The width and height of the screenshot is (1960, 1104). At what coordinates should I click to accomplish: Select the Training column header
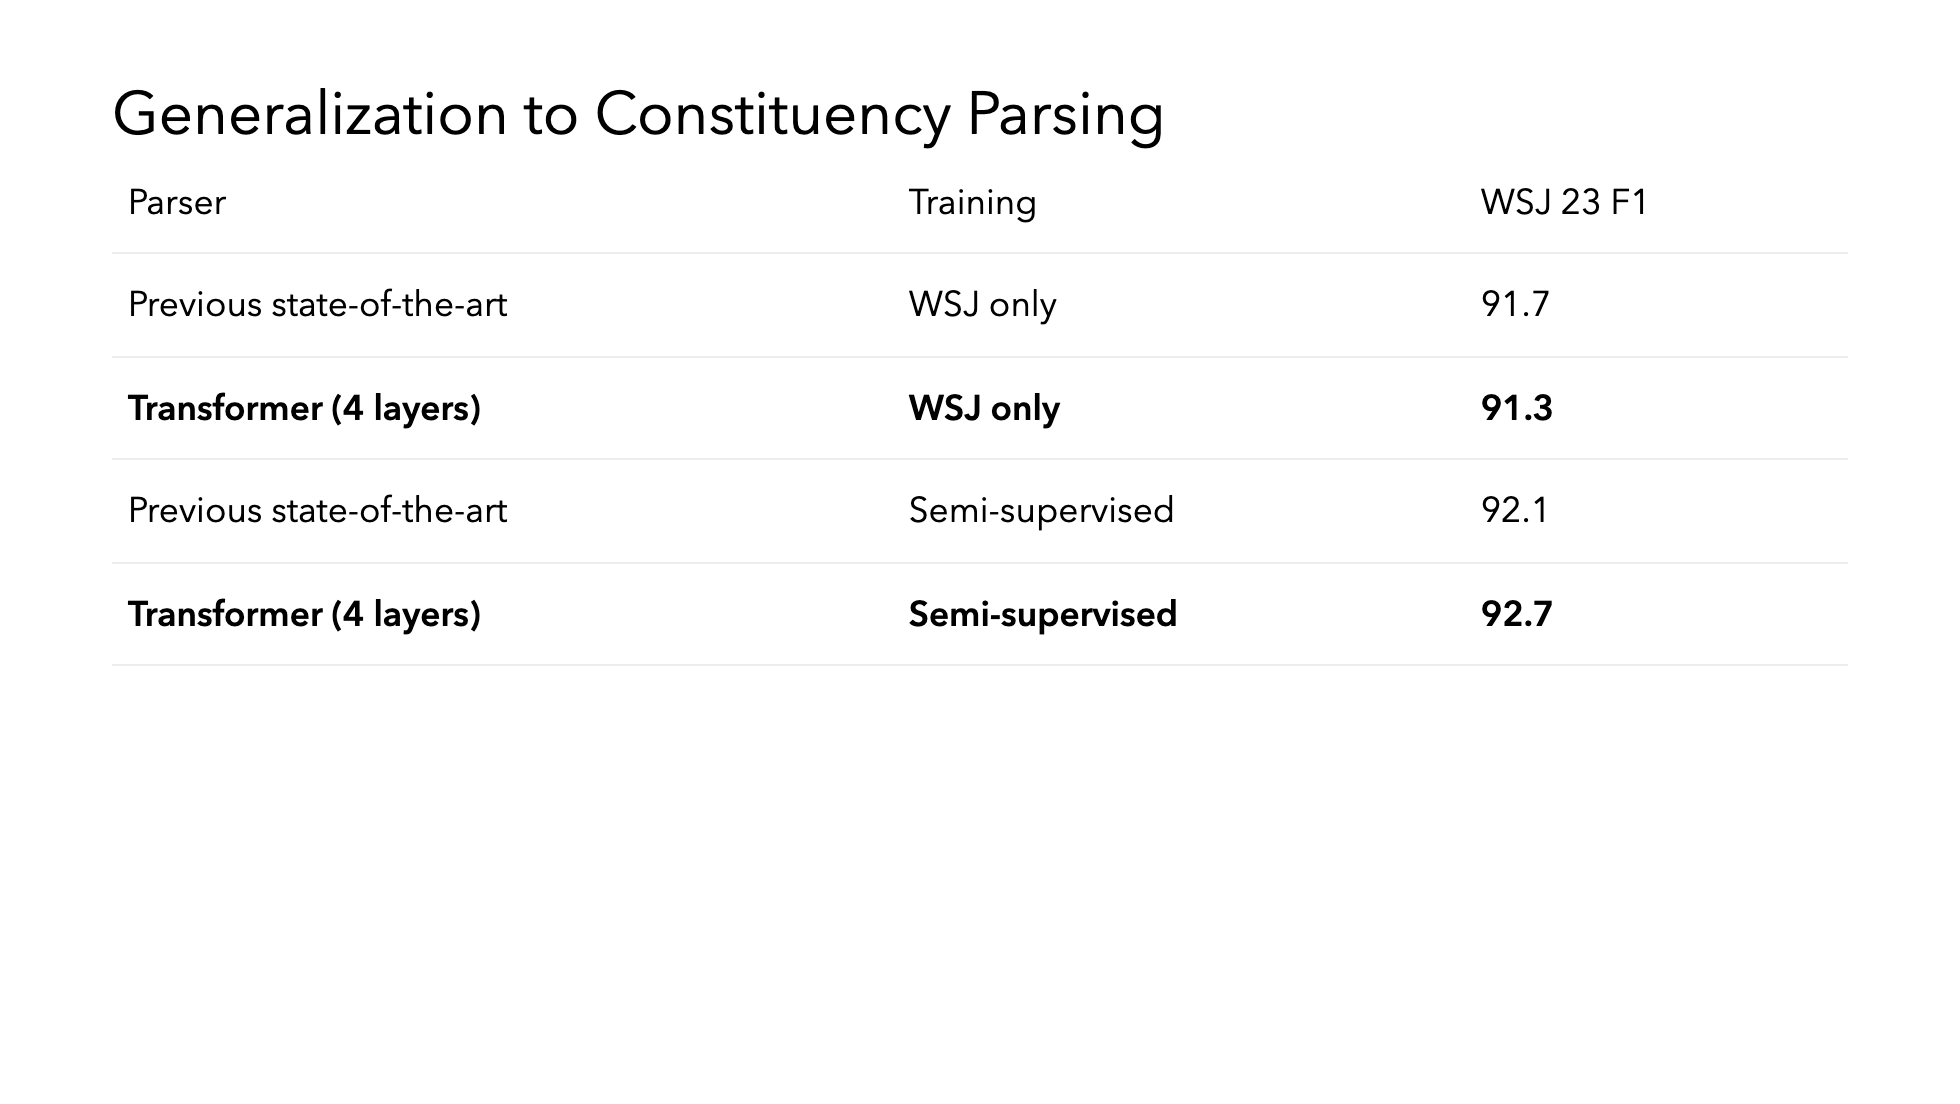pyautogui.click(x=972, y=203)
